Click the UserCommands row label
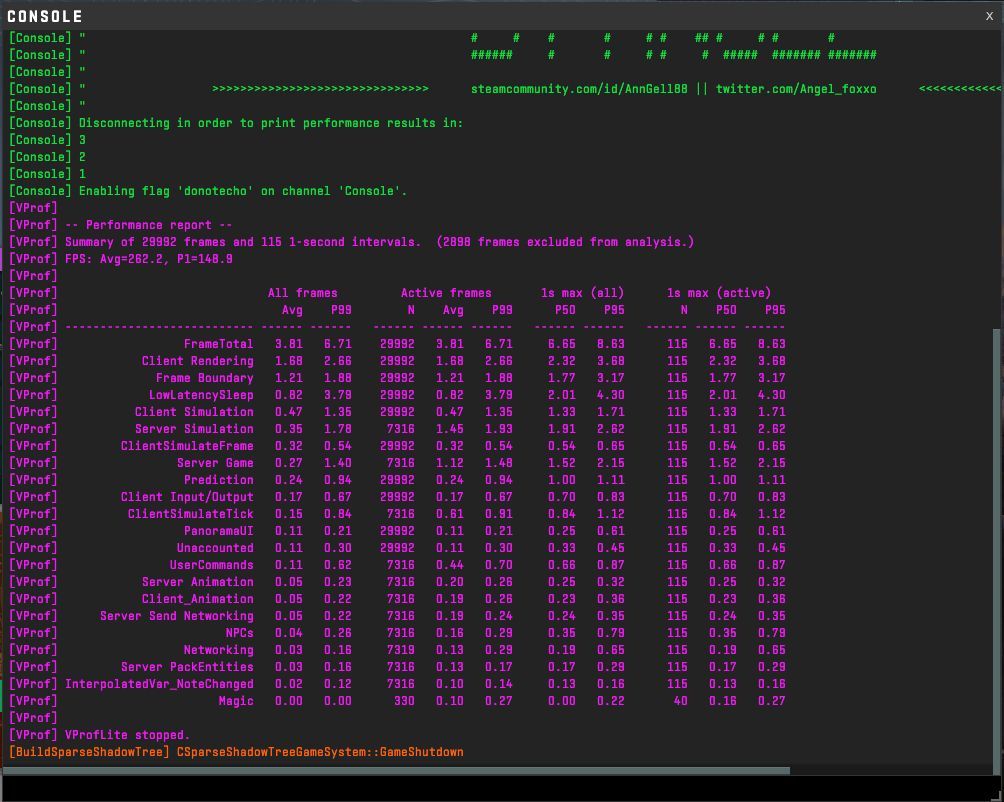 tap(211, 565)
